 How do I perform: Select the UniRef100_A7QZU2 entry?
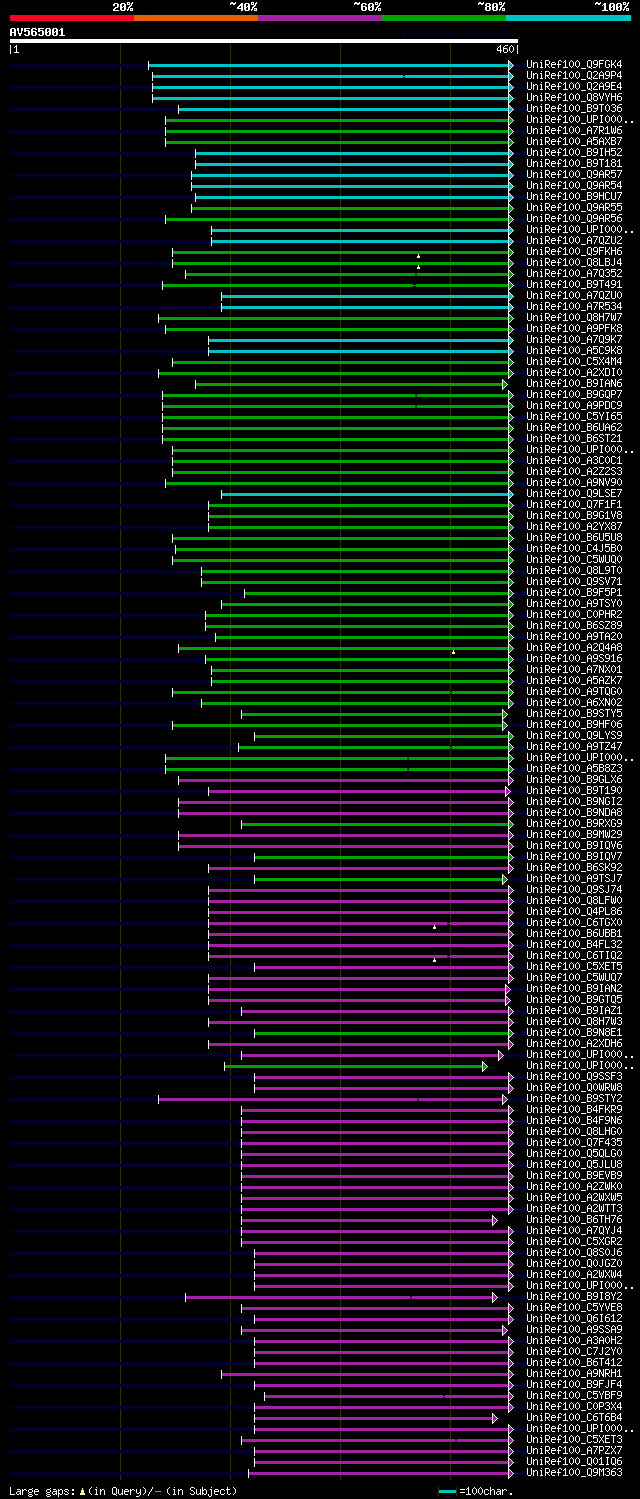coord(574,241)
